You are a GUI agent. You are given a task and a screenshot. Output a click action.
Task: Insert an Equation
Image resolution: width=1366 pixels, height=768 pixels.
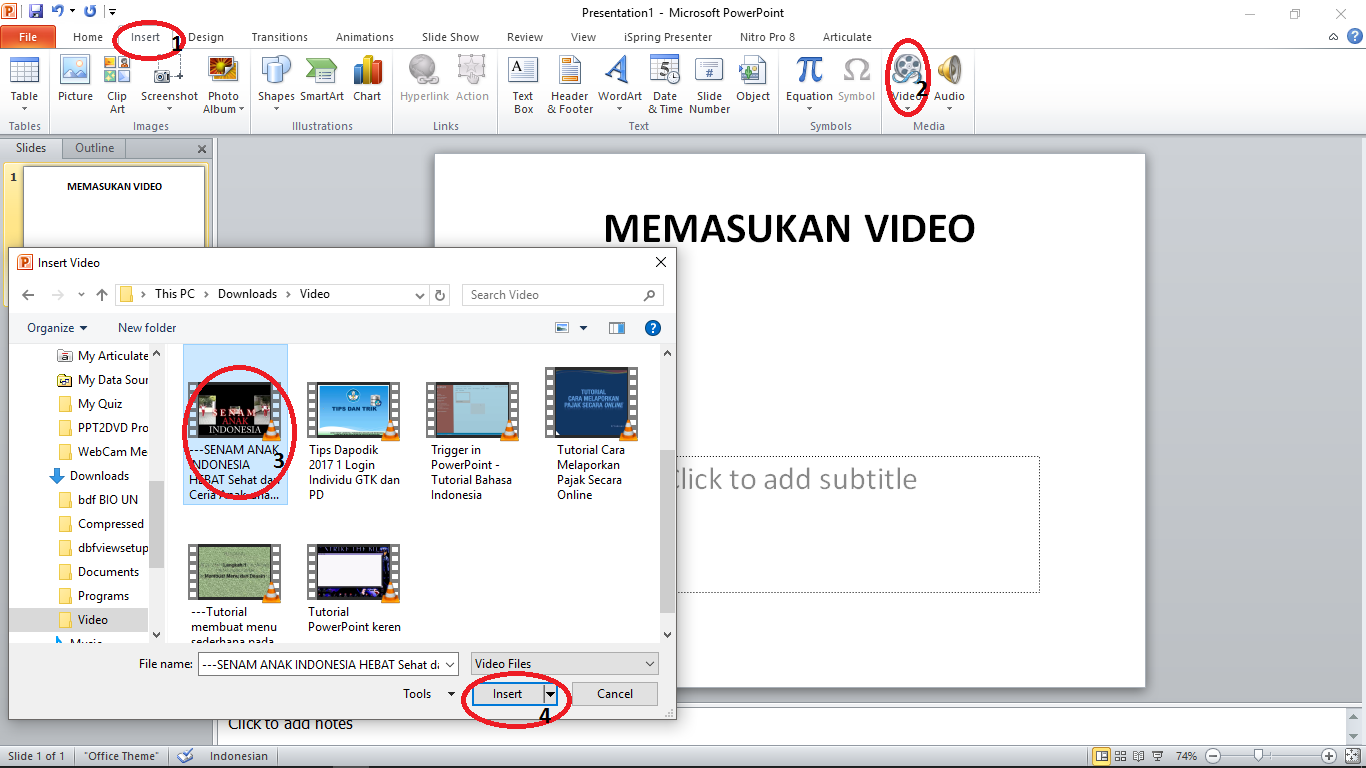tap(808, 78)
